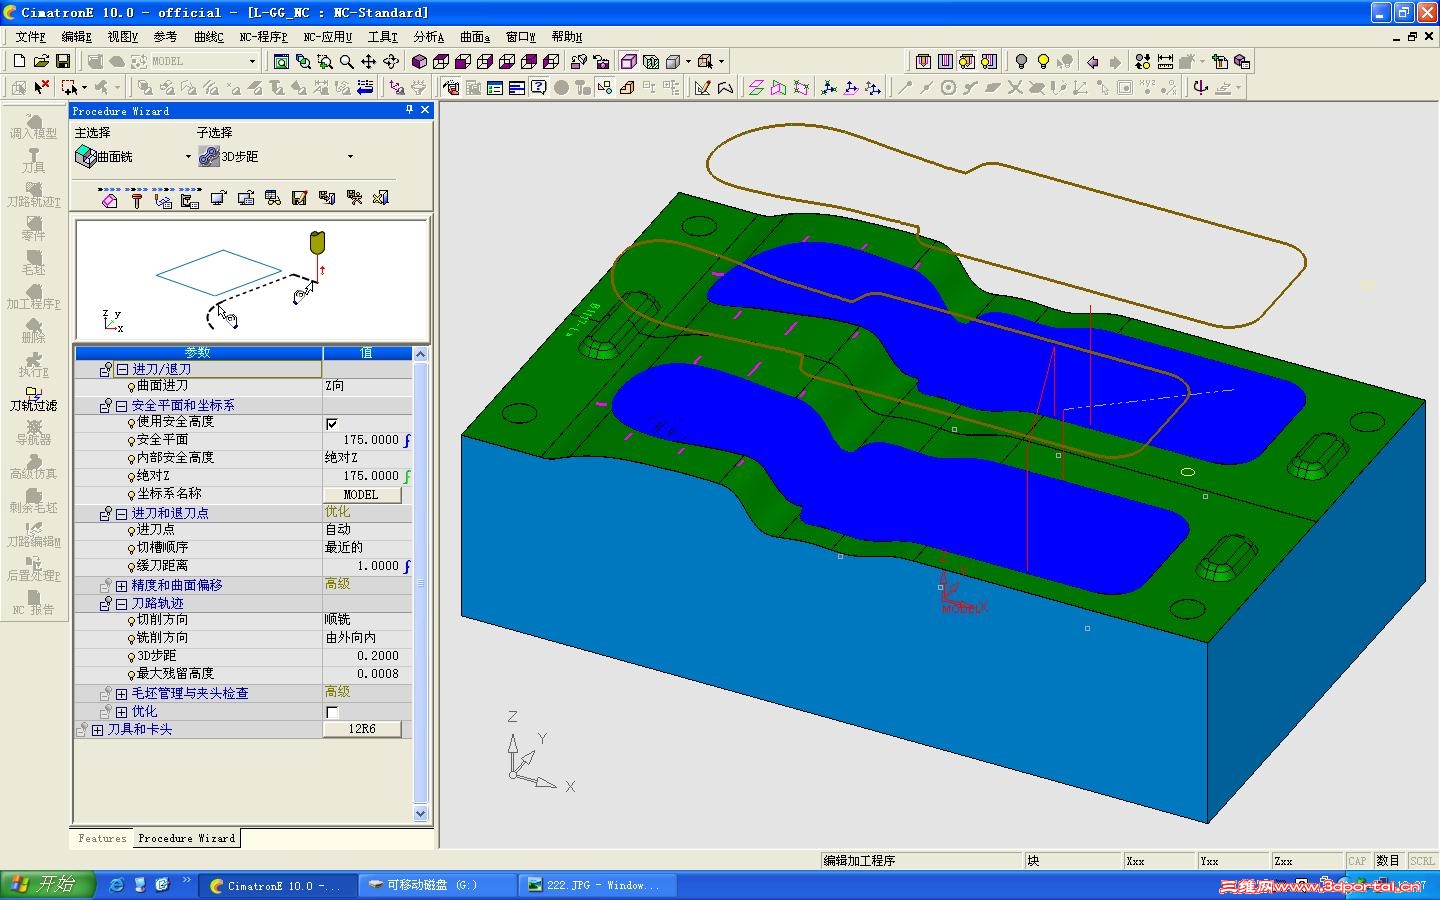Expand the 精度和曲面偏移 group
Screen dimensions: 1440x900
point(122,586)
